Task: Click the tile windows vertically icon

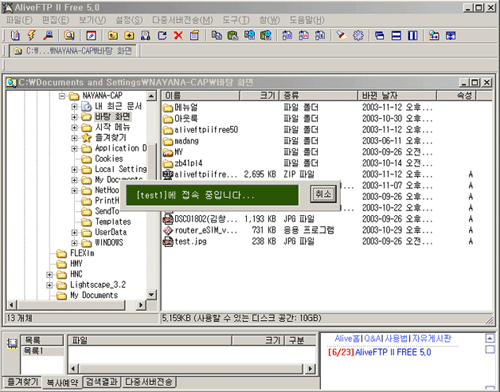Action: point(413,35)
